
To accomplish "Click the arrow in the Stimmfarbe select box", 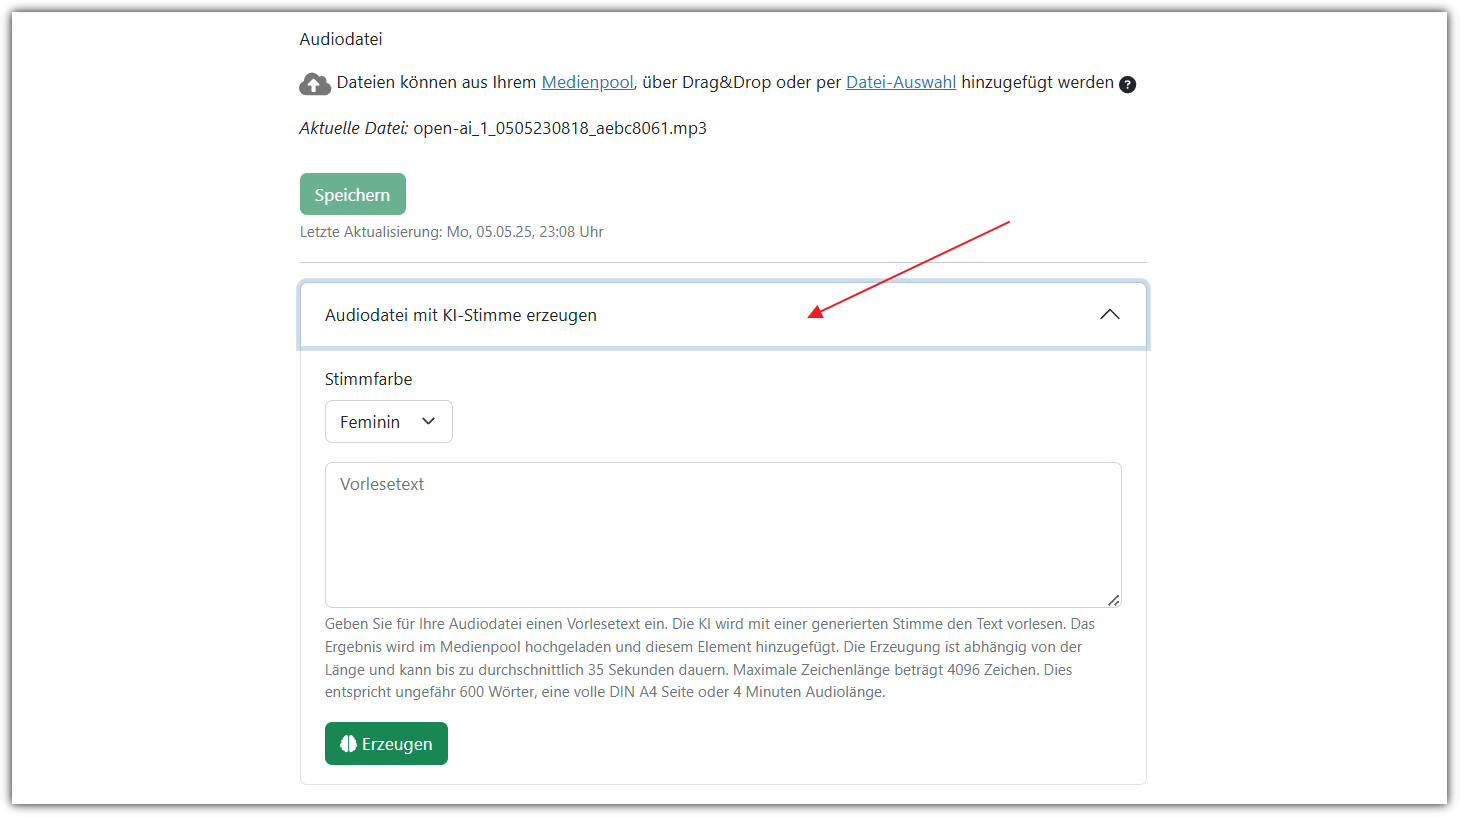I will 429,422.
